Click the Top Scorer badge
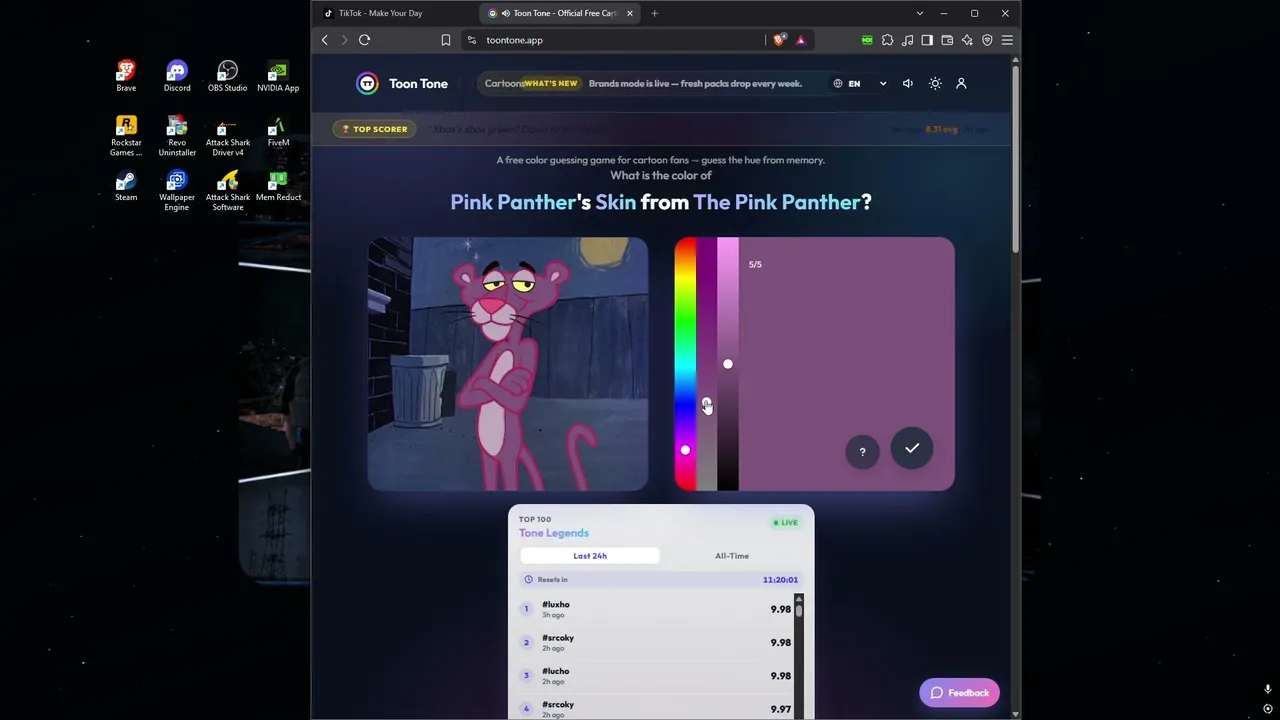The width and height of the screenshot is (1280, 720). pyautogui.click(x=375, y=129)
